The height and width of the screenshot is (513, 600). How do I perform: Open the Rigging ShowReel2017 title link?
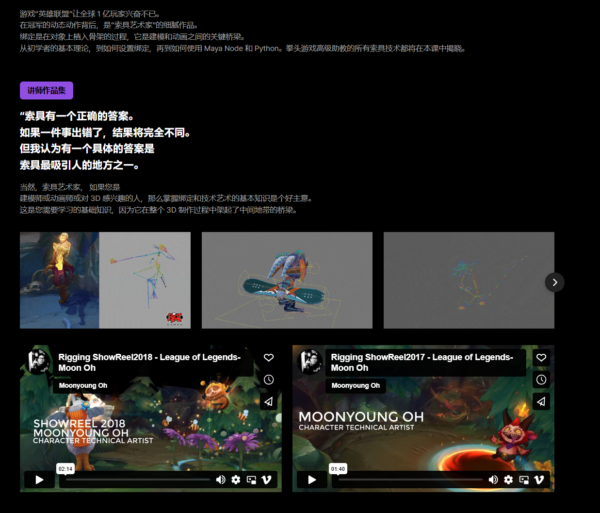(x=422, y=362)
